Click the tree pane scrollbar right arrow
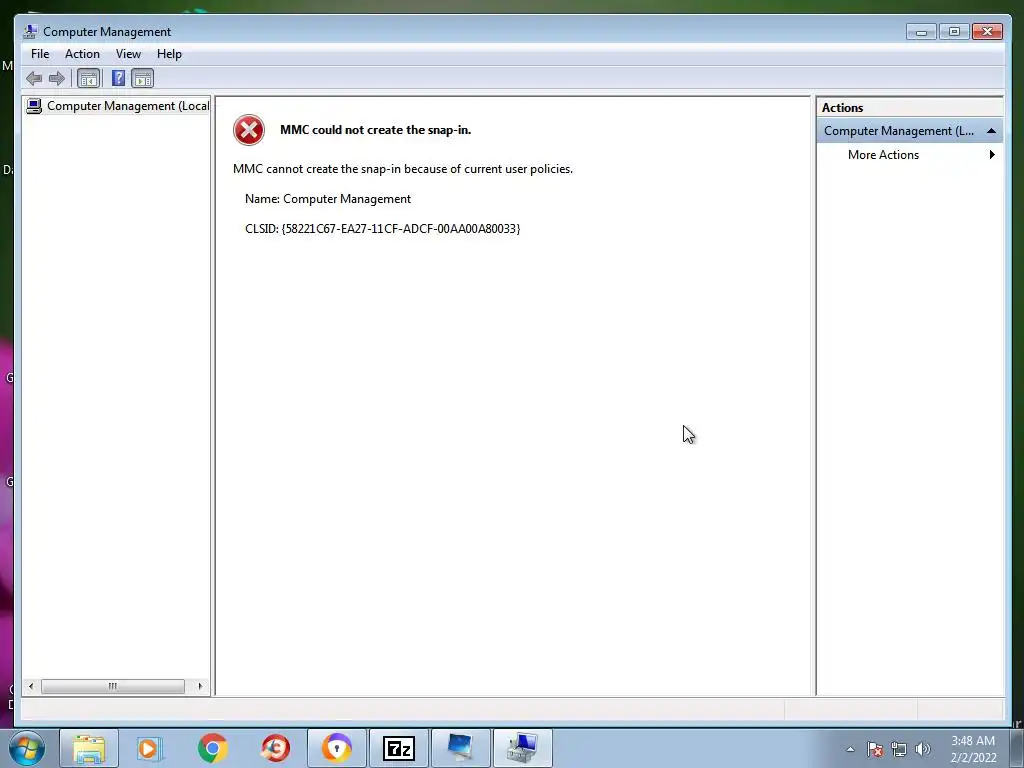The width and height of the screenshot is (1024, 768). pos(200,686)
